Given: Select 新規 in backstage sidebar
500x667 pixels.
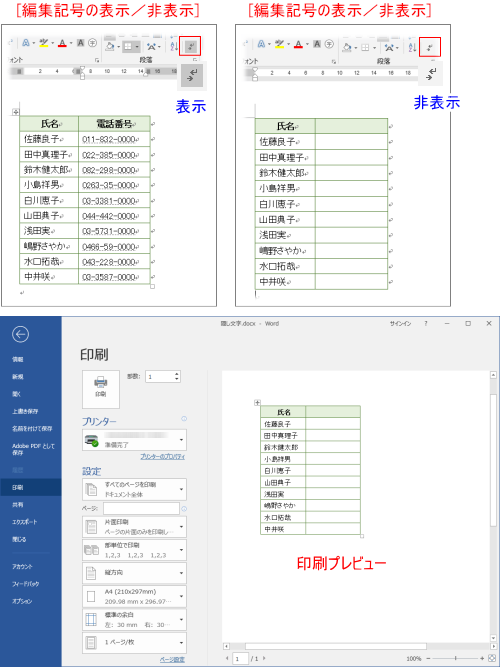Looking at the screenshot, I should [x=18, y=377].
